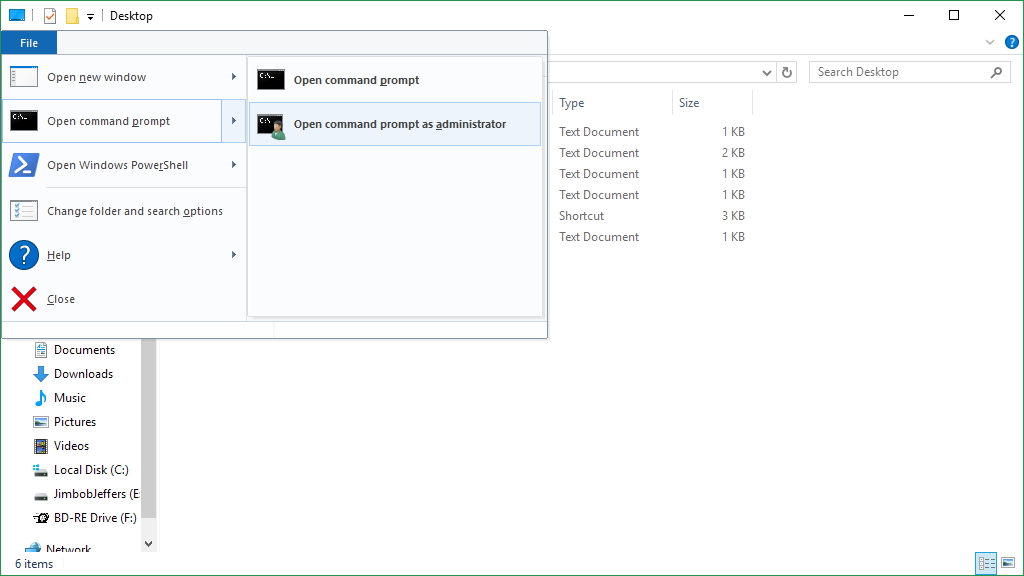Viewport: 1024px width, 576px height.
Task: Click the Pictures icon in navigation pane
Action: click(40, 422)
